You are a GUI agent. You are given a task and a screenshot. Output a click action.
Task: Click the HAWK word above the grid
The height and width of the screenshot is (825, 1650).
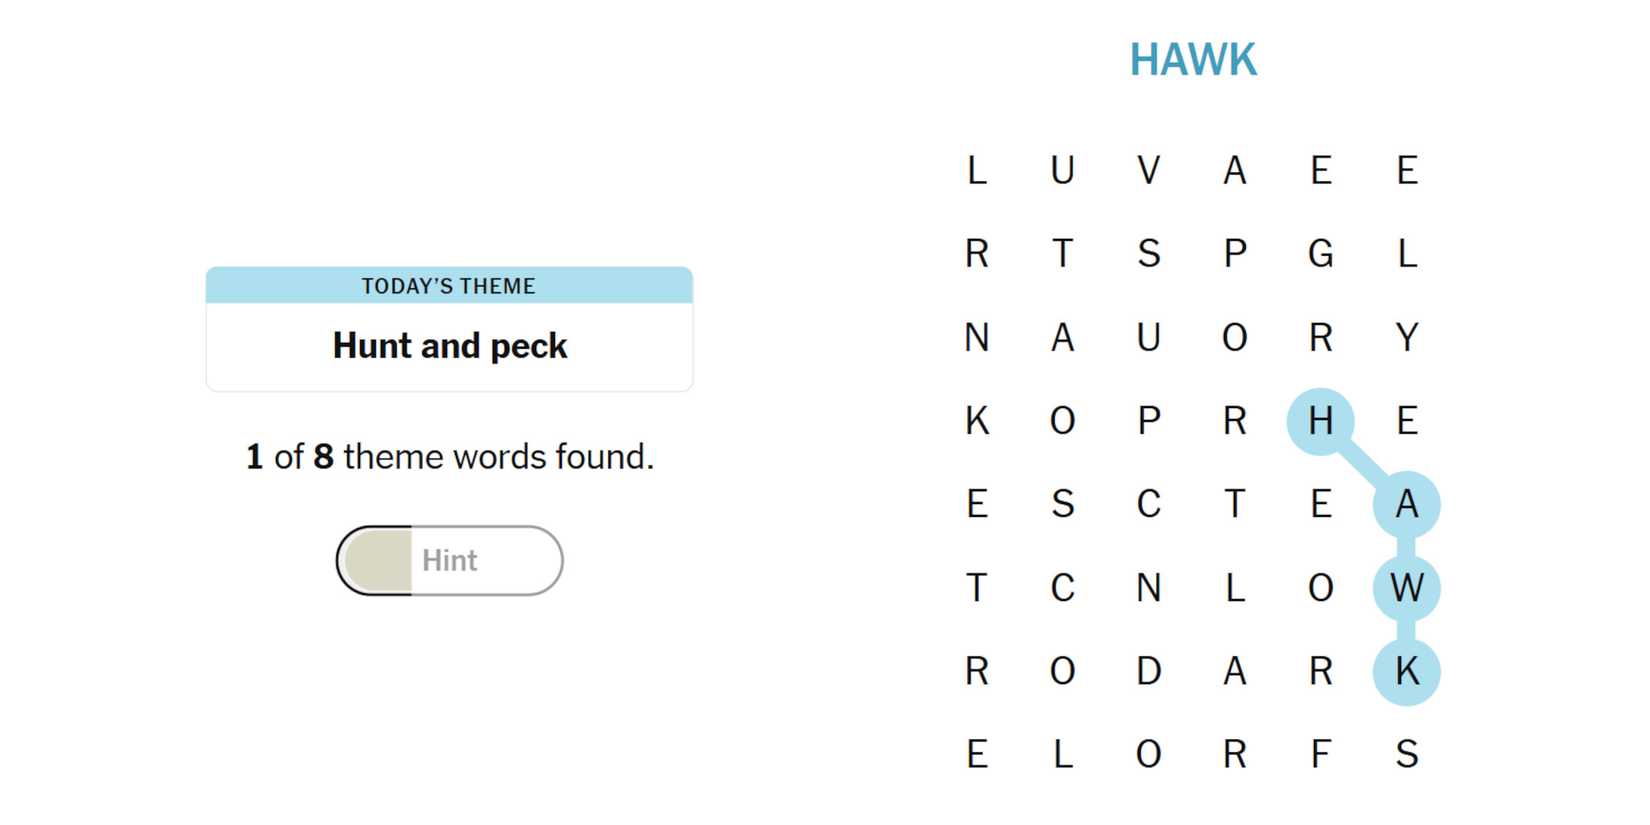coord(1192,60)
